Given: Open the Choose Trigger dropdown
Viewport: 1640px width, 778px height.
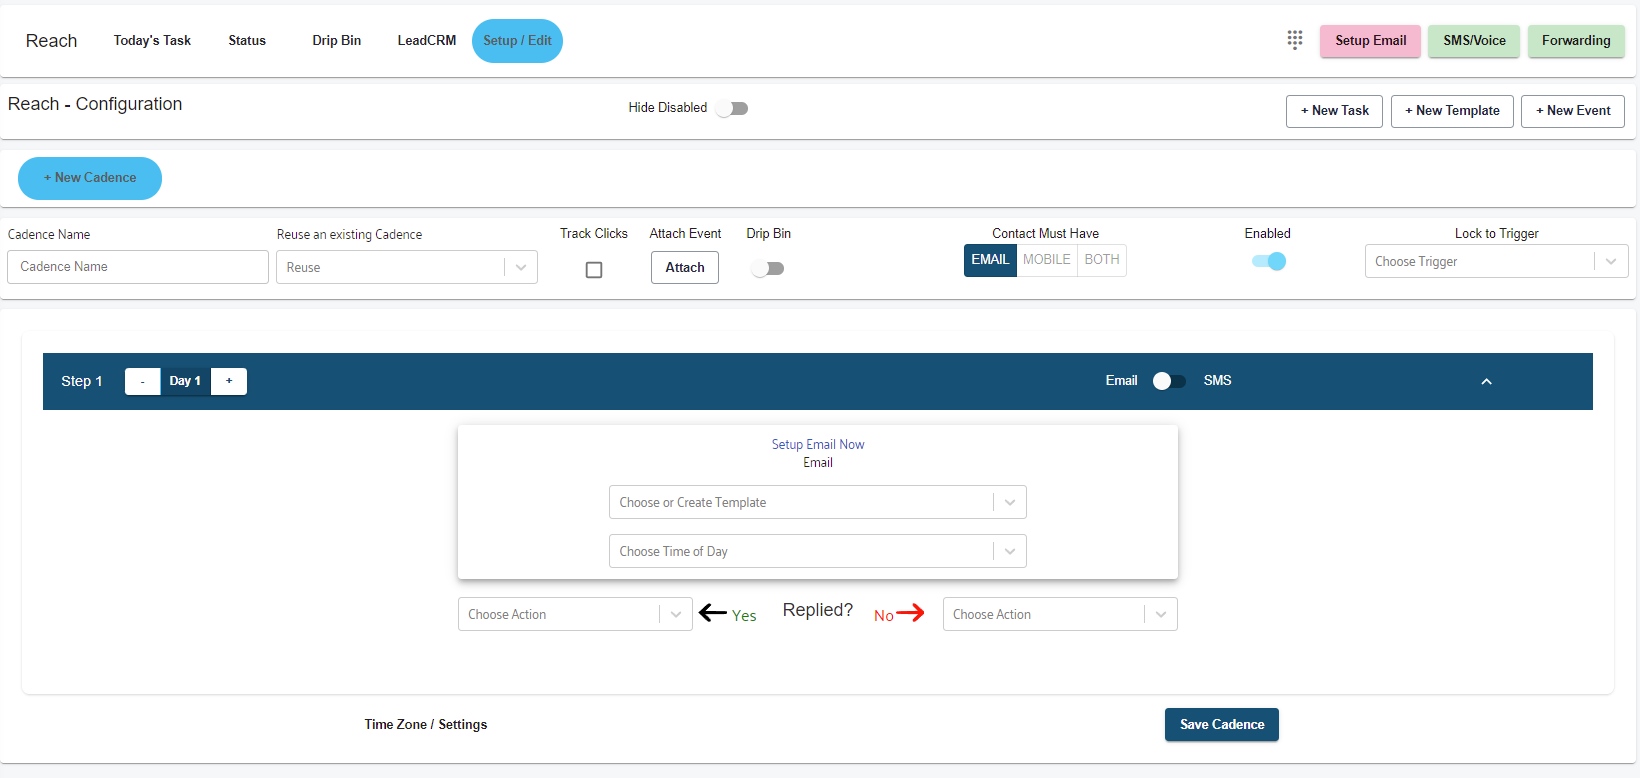Looking at the screenshot, I should point(1497,261).
